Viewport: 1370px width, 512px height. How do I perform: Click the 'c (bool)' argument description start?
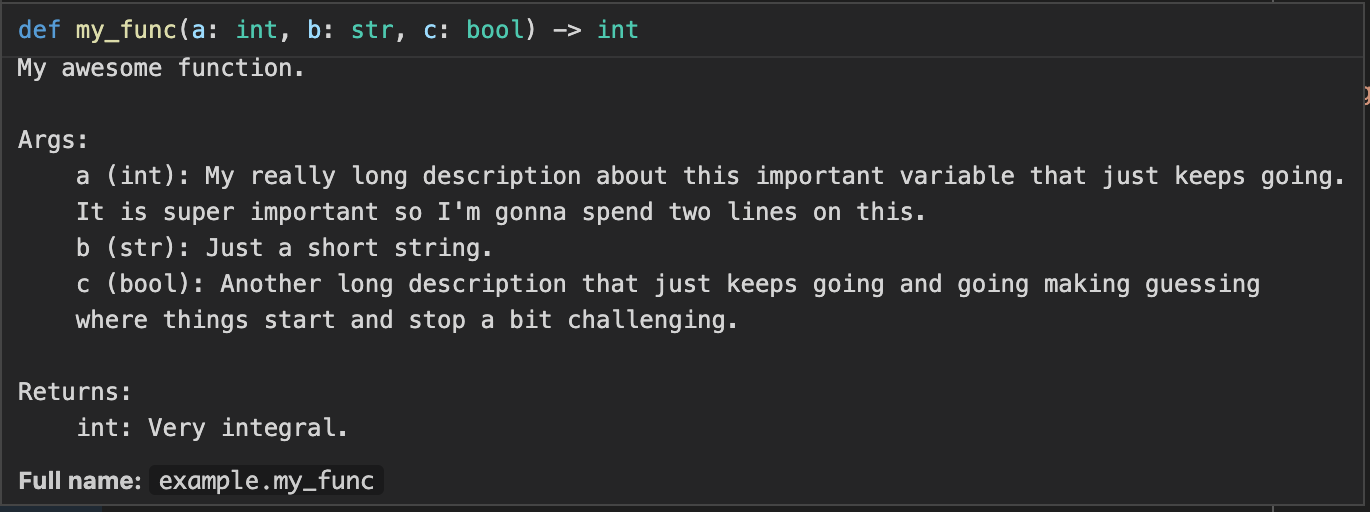click(x=140, y=284)
